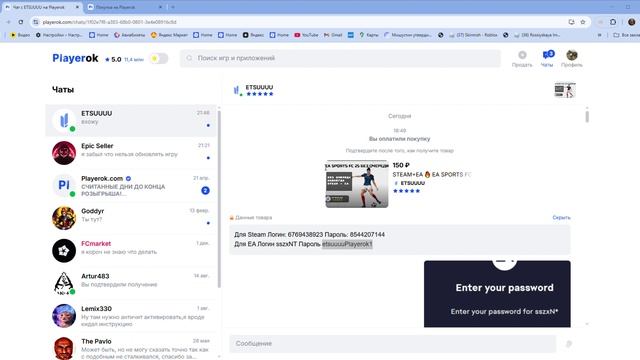
Task: Open the Gmail bookmark
Action: [333, 35]
